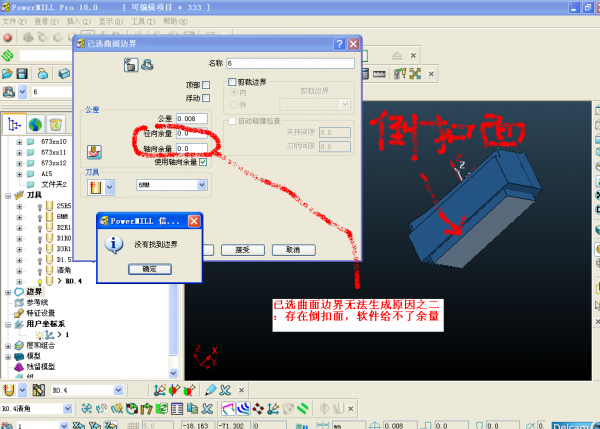Select the 外 radio option
Viewport: 600px width, 429px height.
234,104
